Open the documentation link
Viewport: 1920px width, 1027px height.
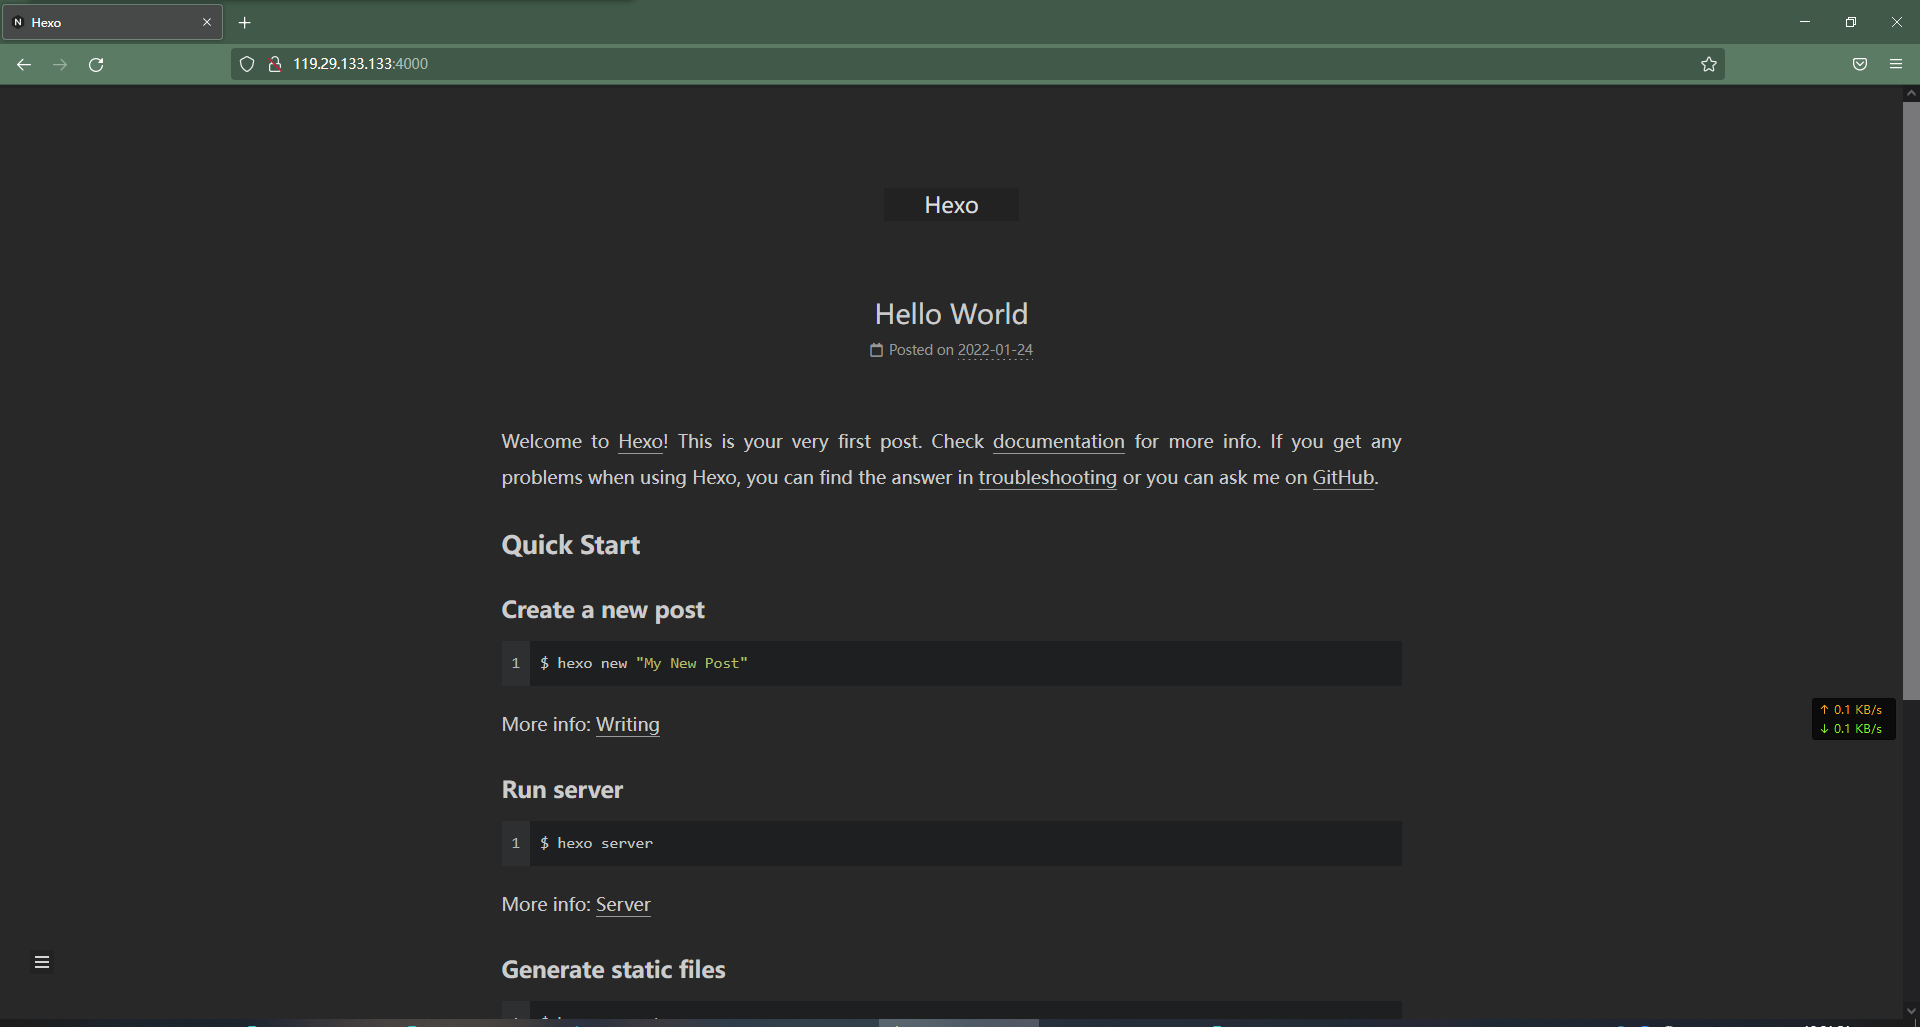1058,441
